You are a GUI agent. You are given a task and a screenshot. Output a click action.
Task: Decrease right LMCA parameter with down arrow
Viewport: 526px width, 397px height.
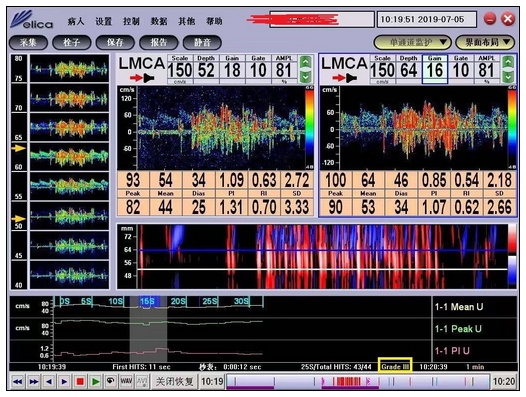(x=508, y=77)
